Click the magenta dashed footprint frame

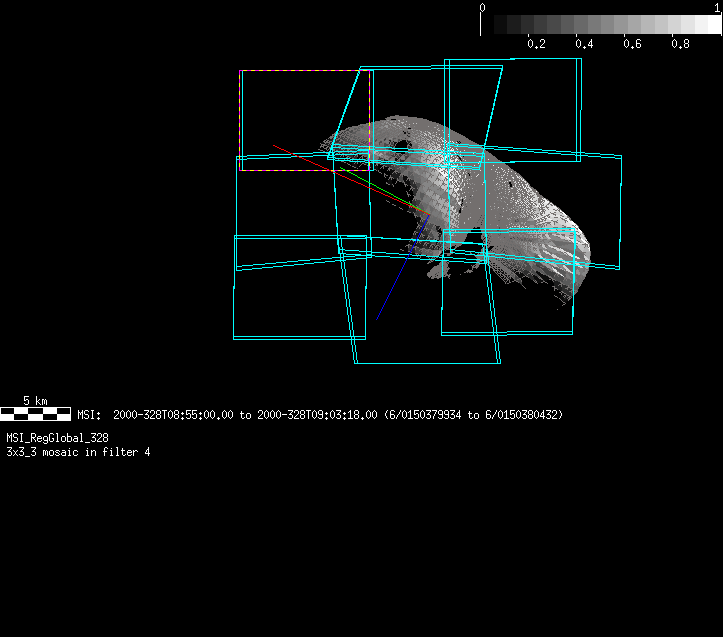(242, 120)
